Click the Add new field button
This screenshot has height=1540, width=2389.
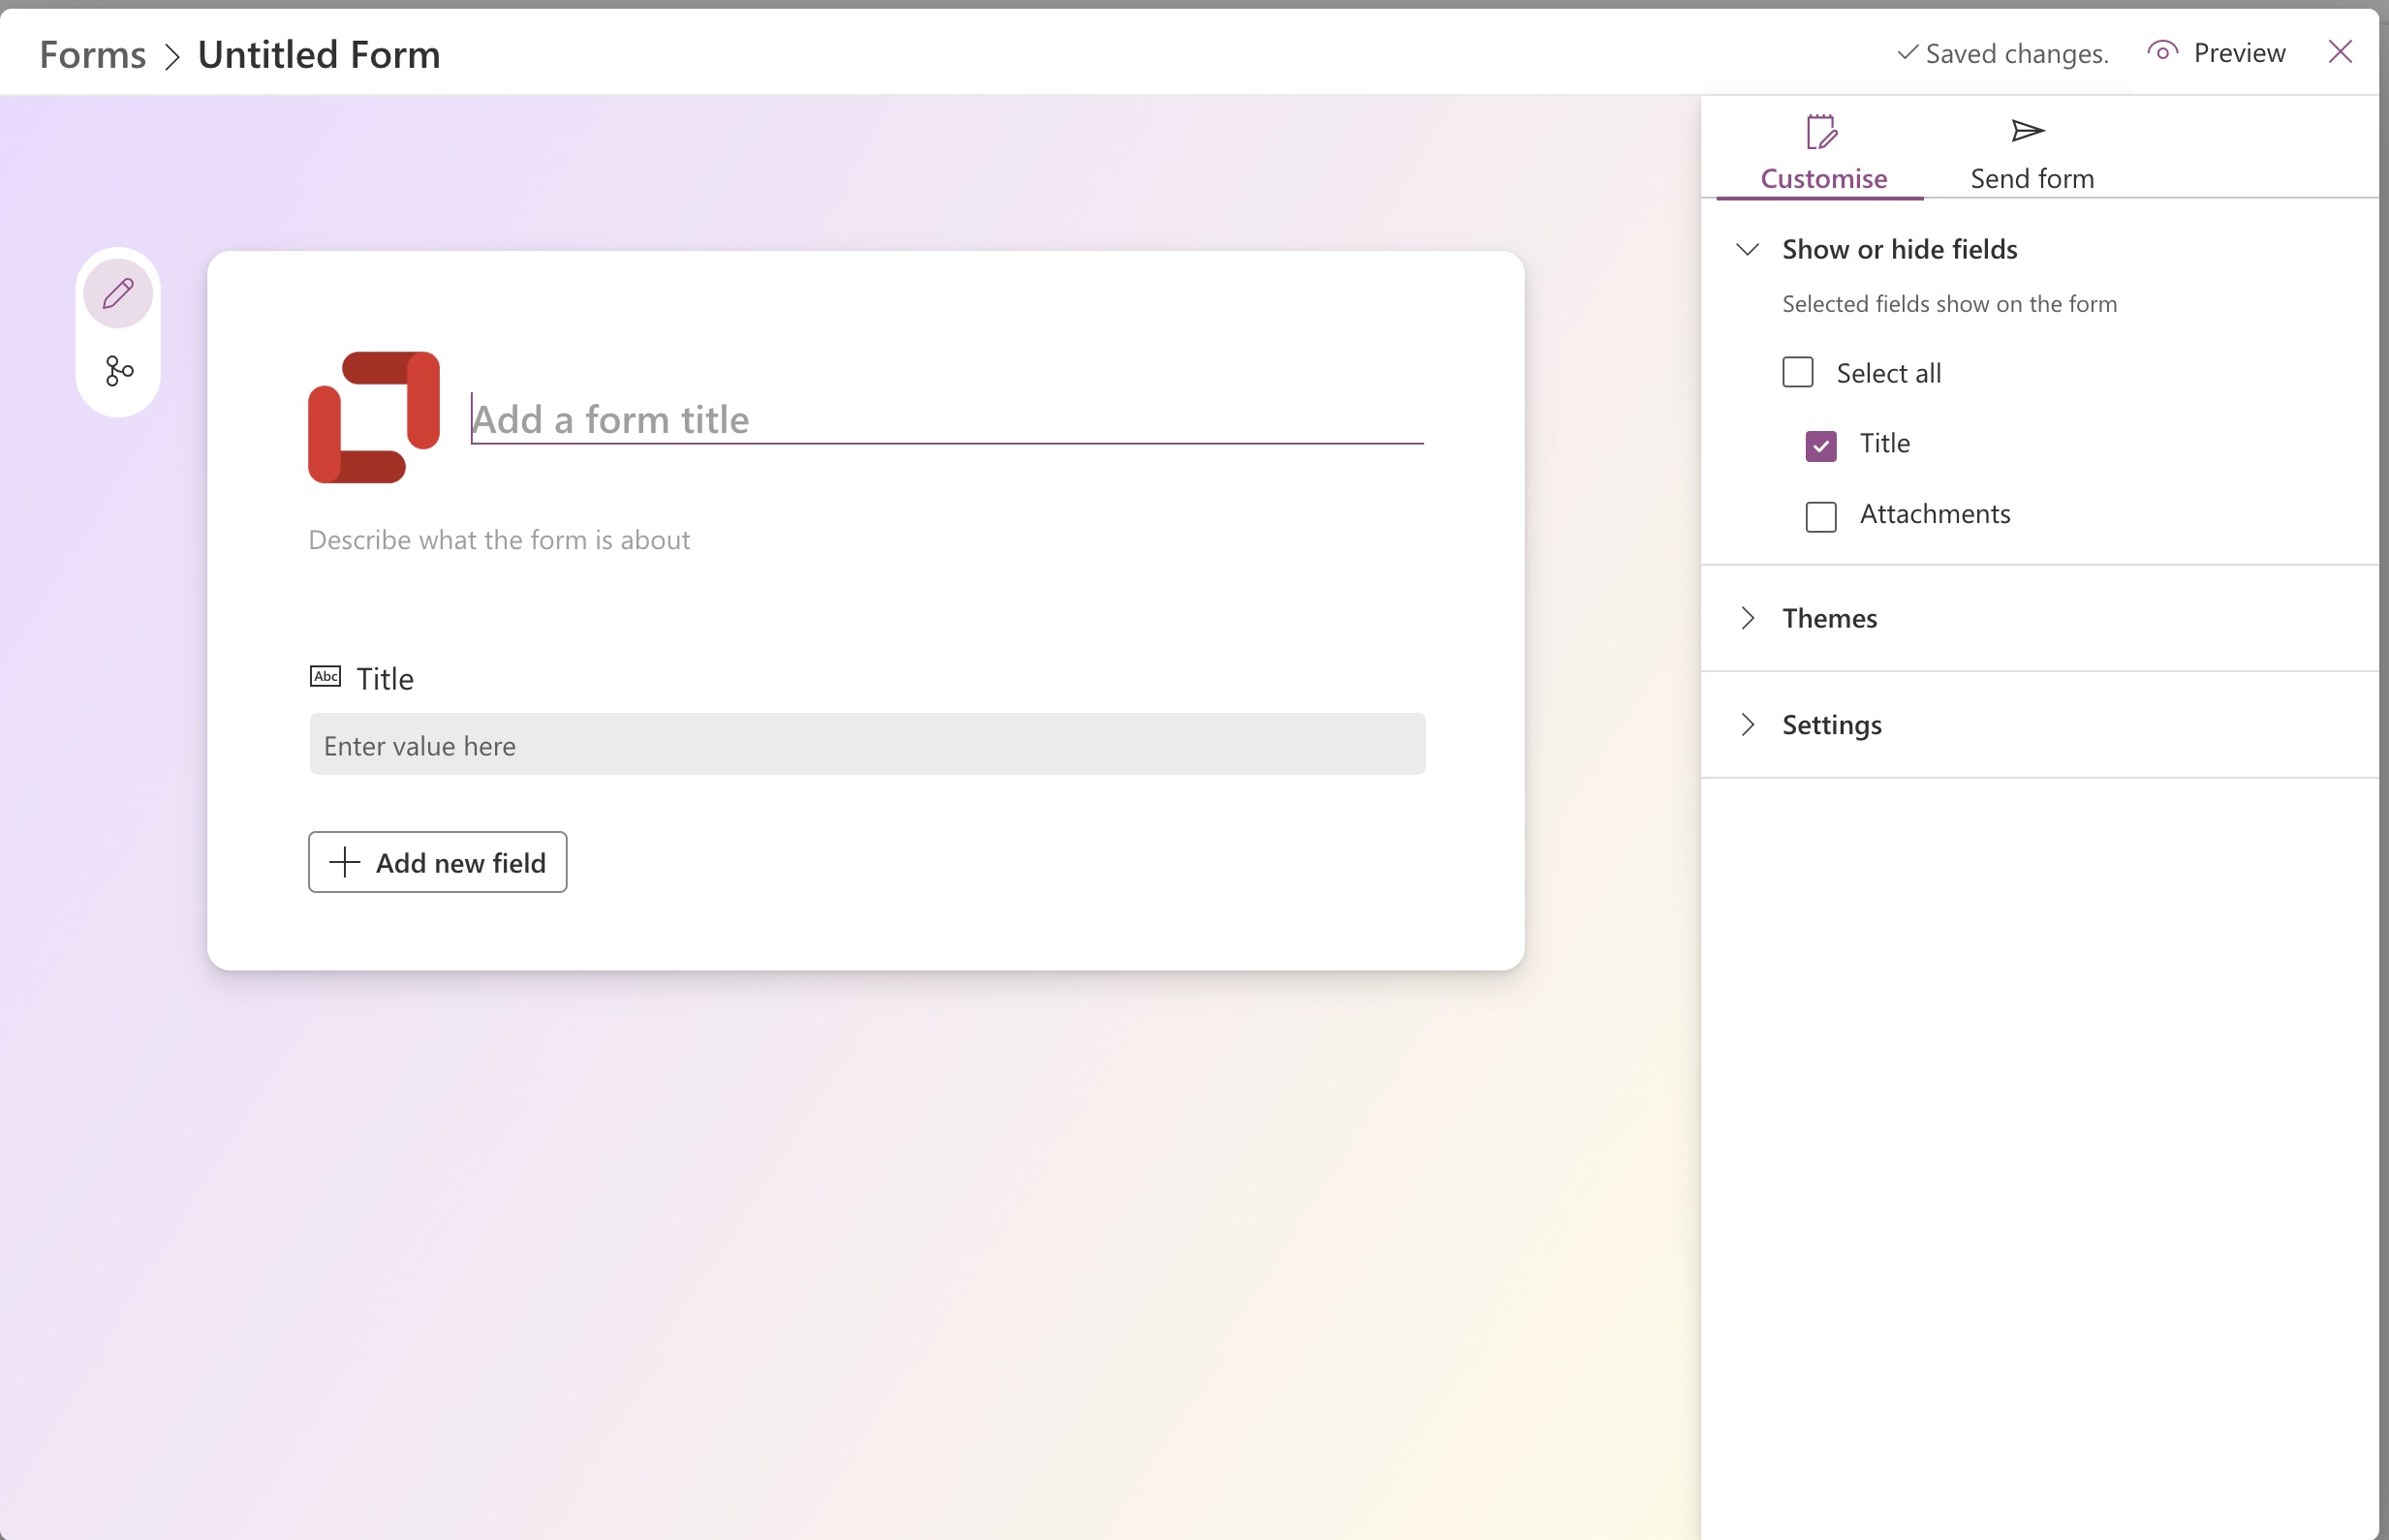[x=437, y=862]
